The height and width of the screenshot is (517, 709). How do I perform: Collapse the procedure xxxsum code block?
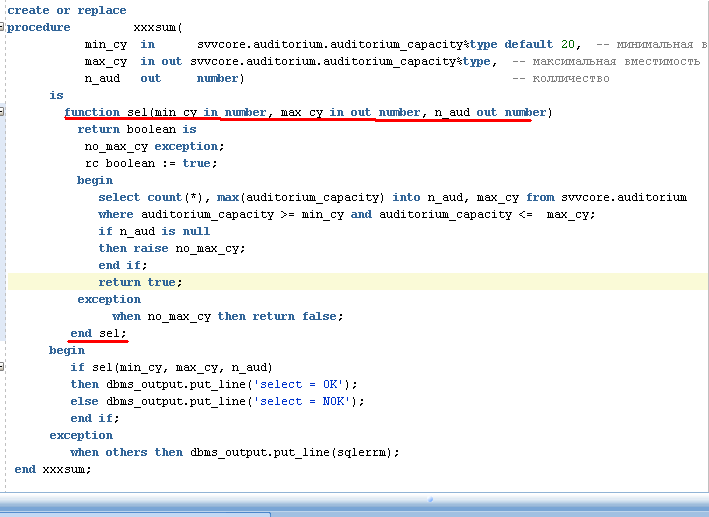(x=2, y=27)
